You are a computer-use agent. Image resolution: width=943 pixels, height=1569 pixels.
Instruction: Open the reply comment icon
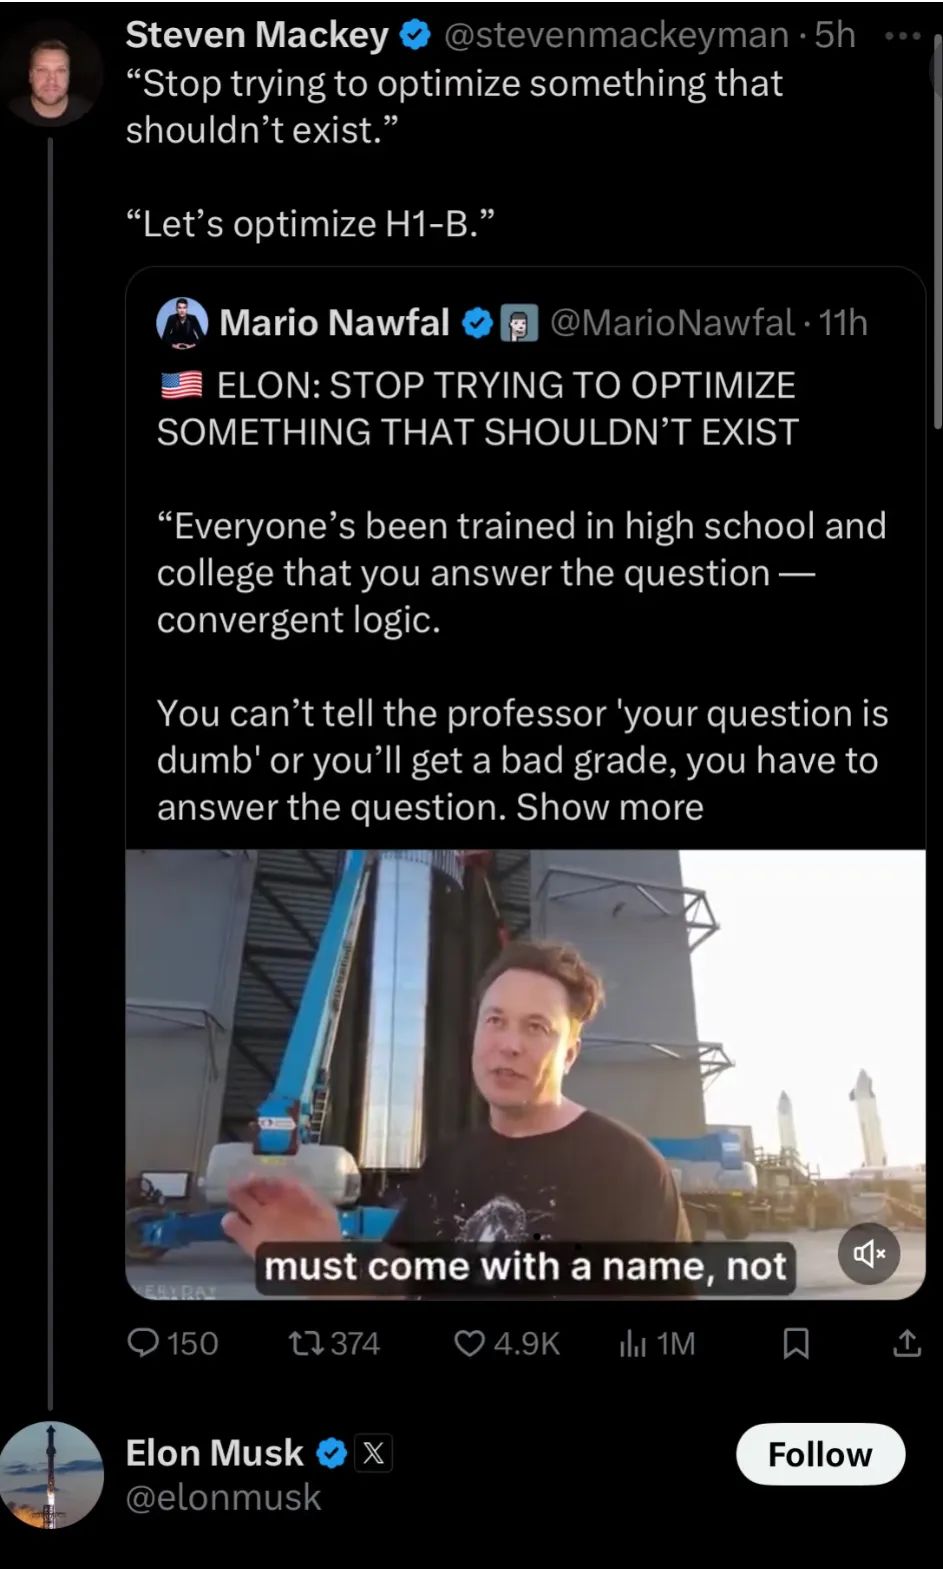[x=144, y=1342]
